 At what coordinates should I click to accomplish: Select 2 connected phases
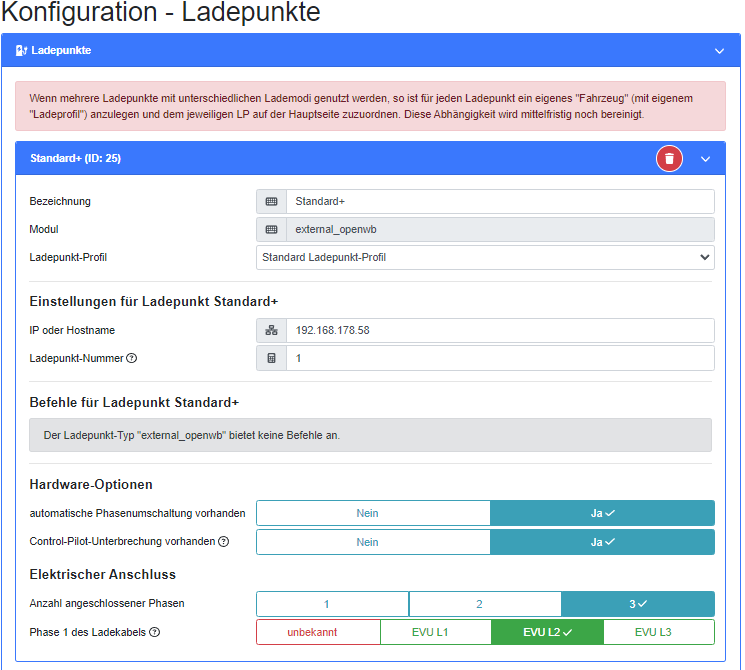pos(485,604)
